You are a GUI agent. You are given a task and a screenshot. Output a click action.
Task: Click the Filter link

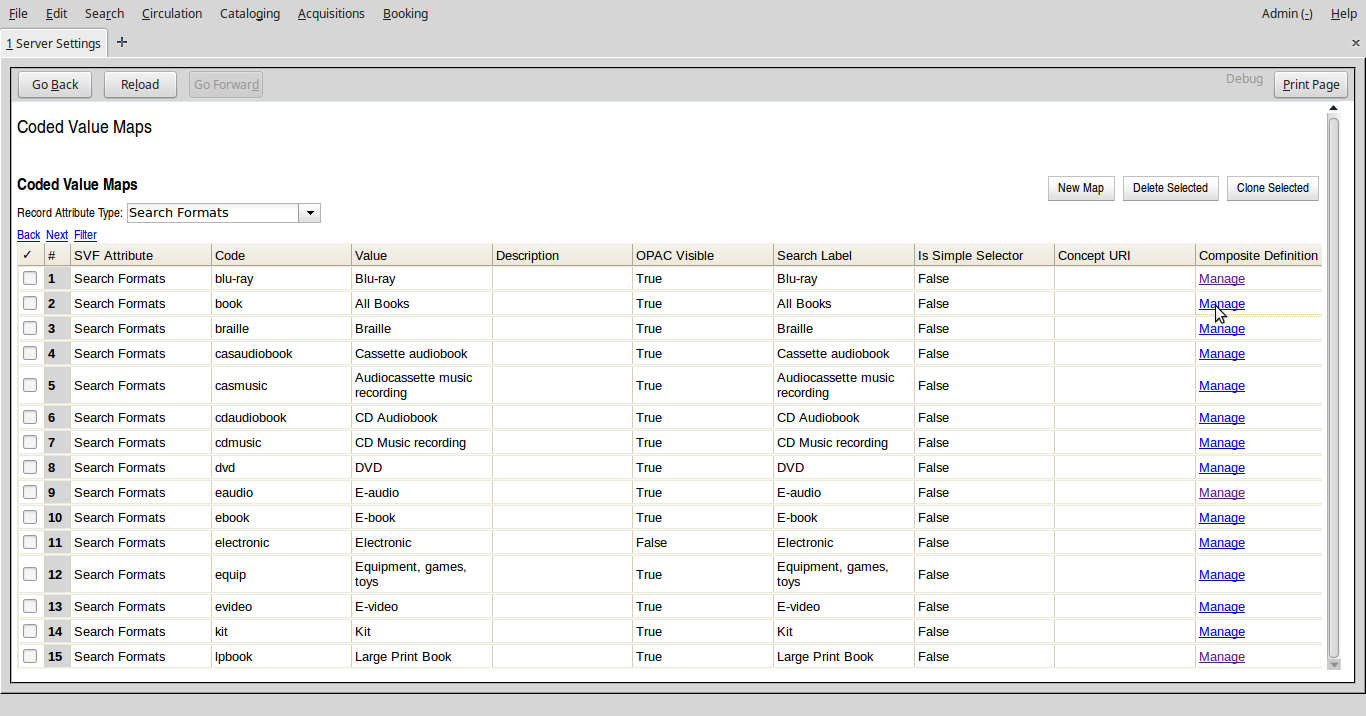click(x=85, y=235)
